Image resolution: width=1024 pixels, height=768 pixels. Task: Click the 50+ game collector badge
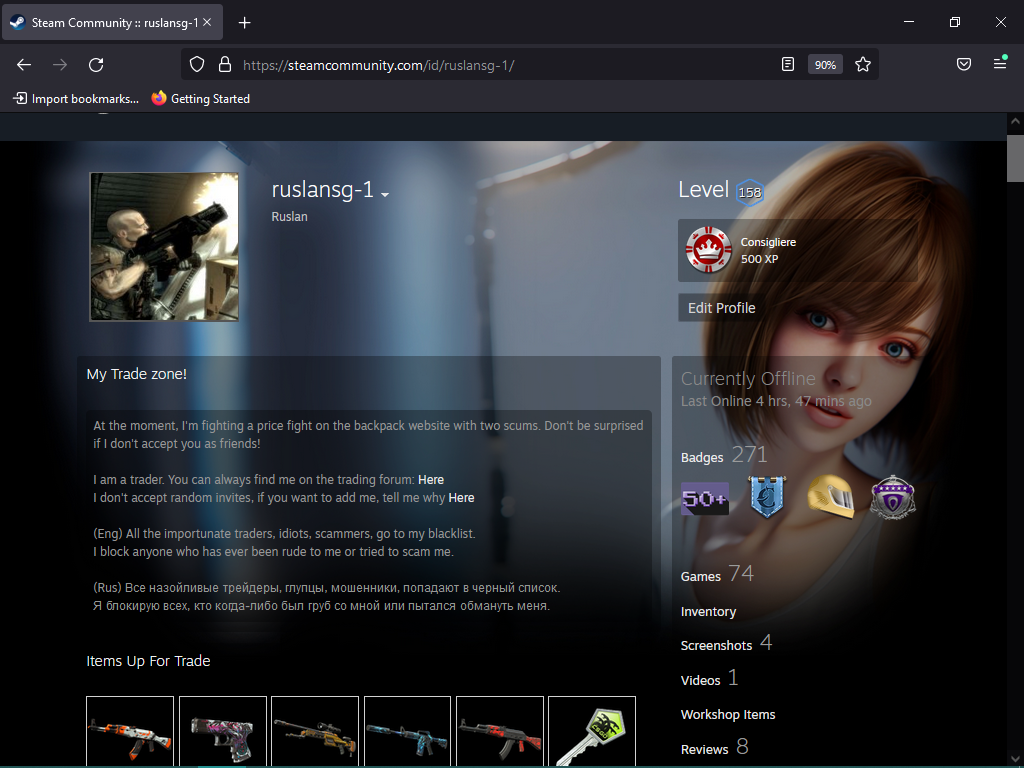point(705,498)
